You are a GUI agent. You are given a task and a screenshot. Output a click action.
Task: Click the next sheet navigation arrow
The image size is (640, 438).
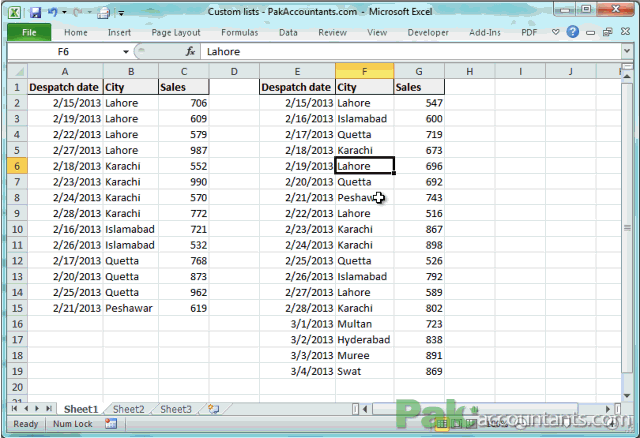[x=37, y=409]
